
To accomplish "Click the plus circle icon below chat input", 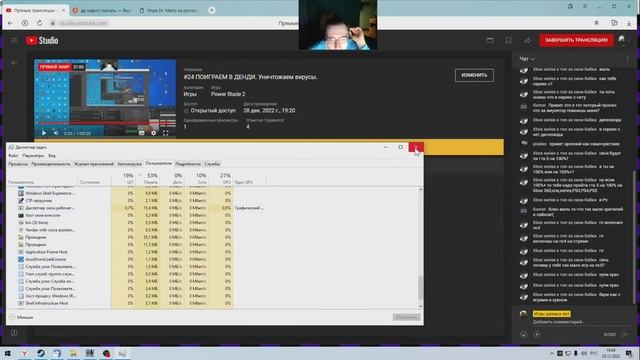I will click(537, 334).
